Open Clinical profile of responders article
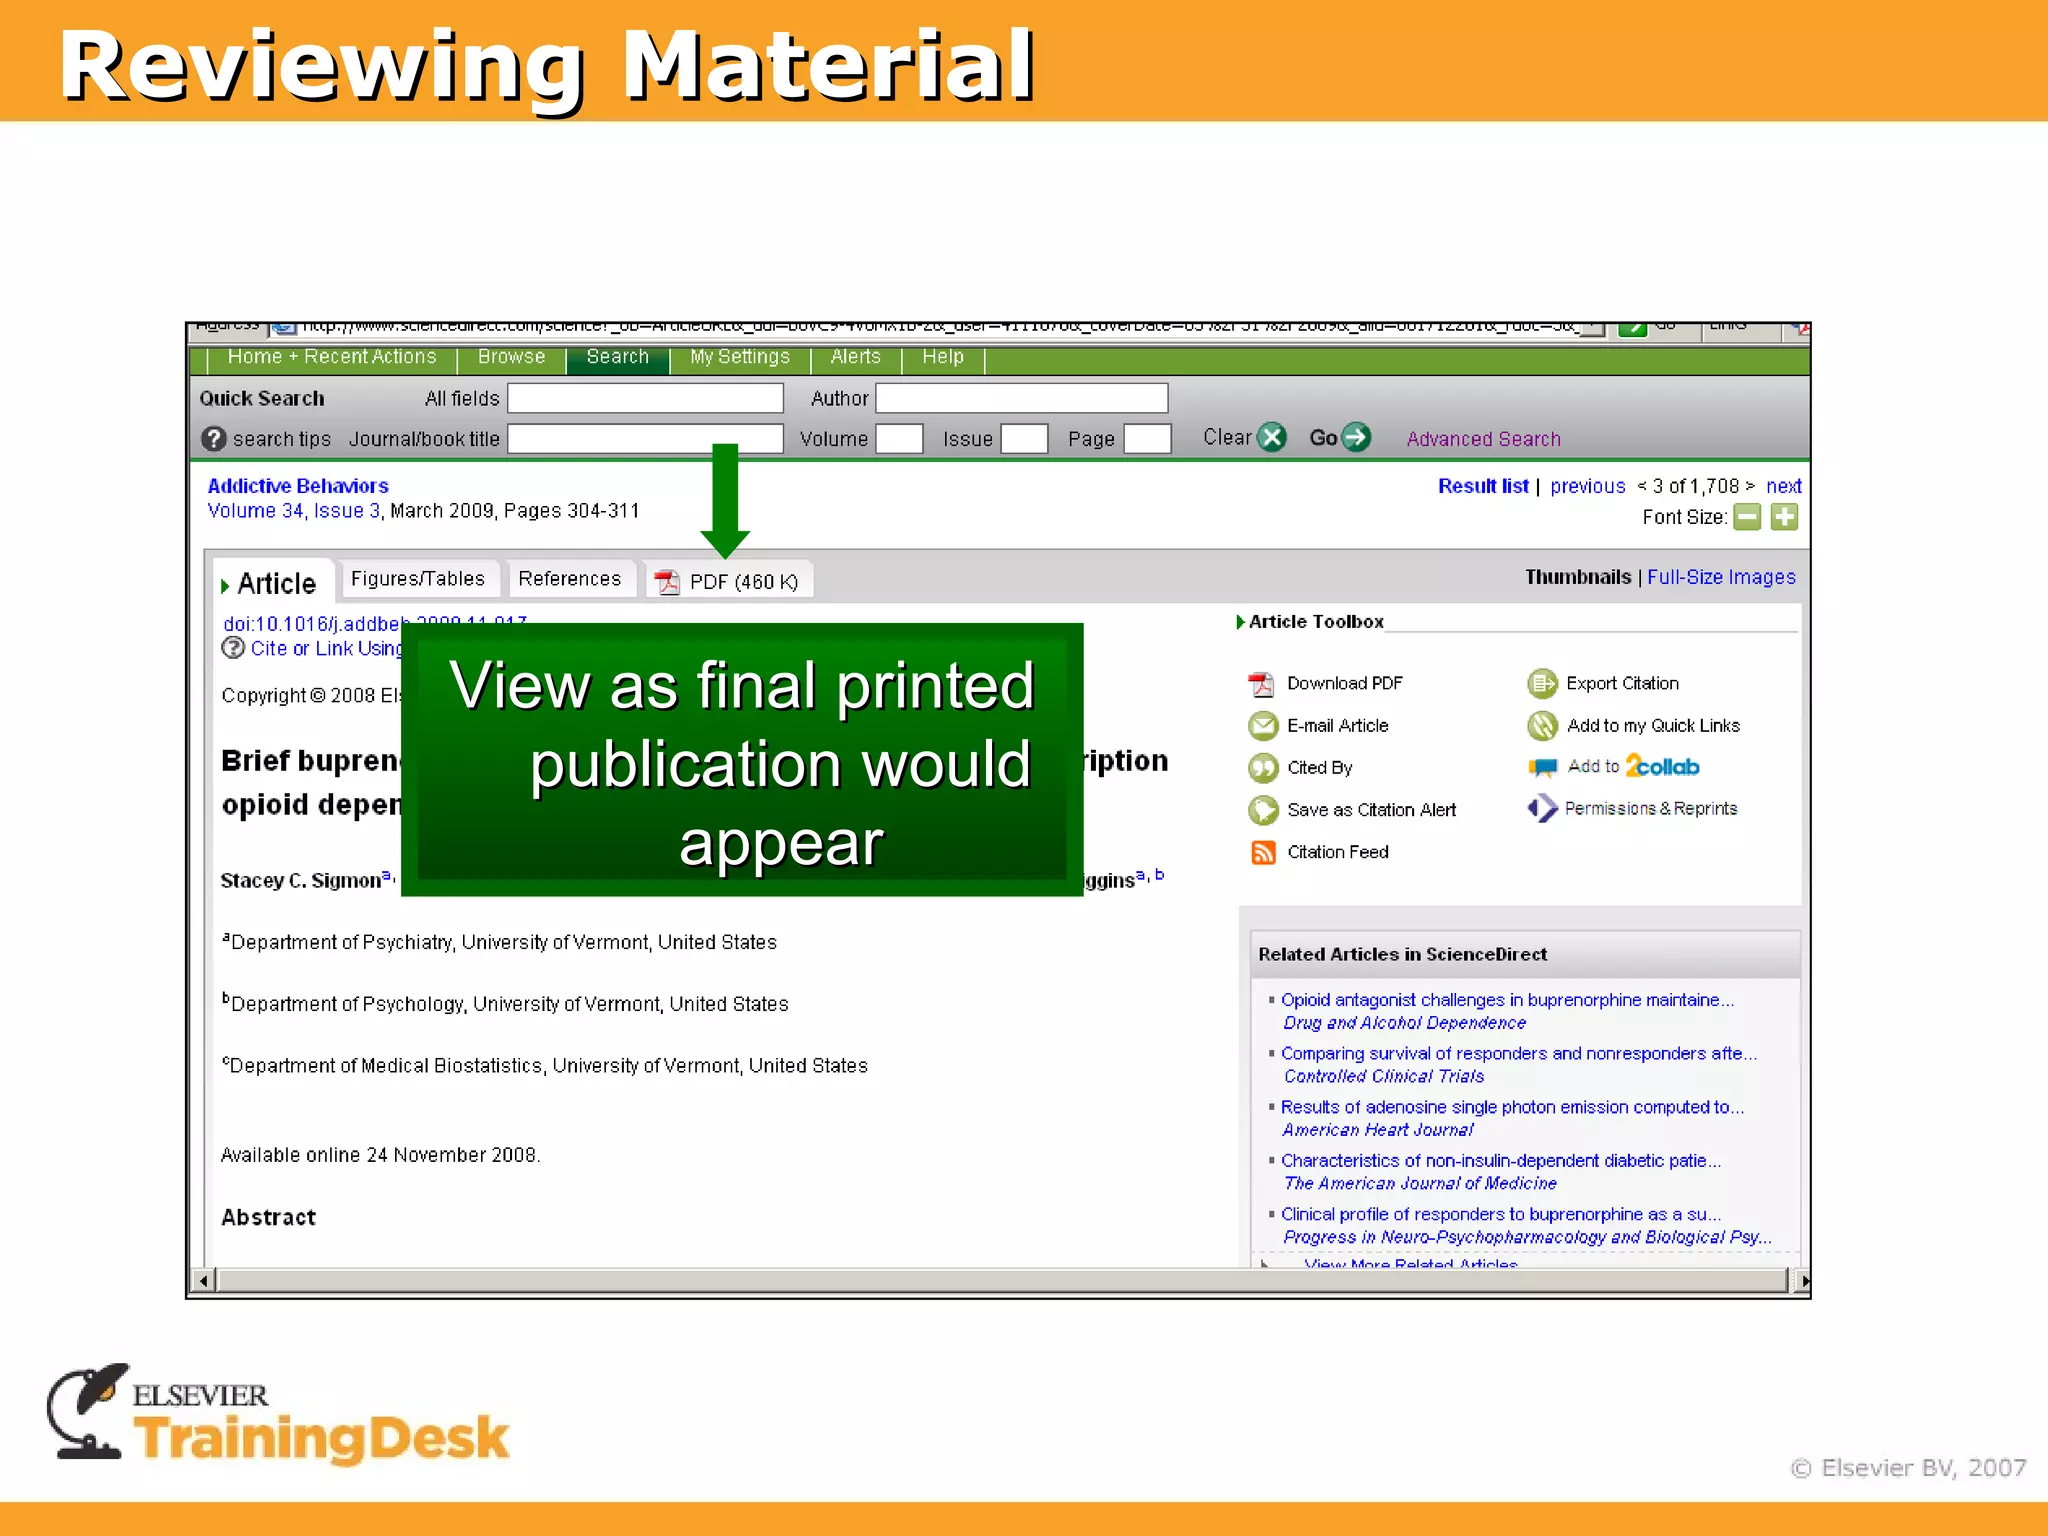The image size is (2048, 1536). [1501, 1214]
